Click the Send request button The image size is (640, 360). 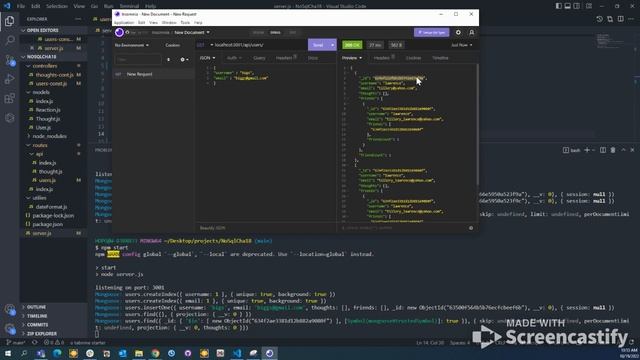(318, 45)
